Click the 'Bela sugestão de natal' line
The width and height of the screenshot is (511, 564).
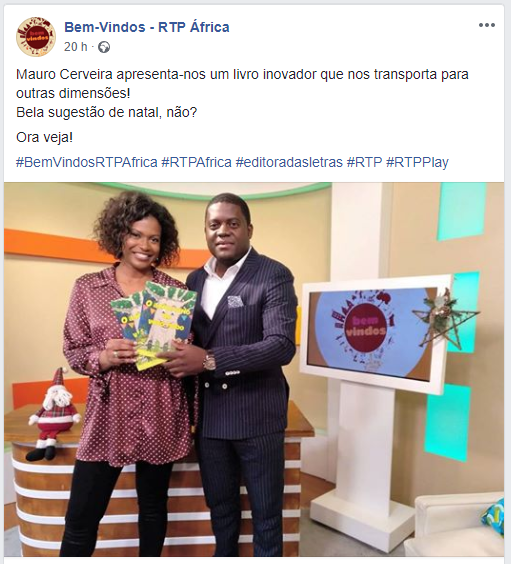coord(106,113)
